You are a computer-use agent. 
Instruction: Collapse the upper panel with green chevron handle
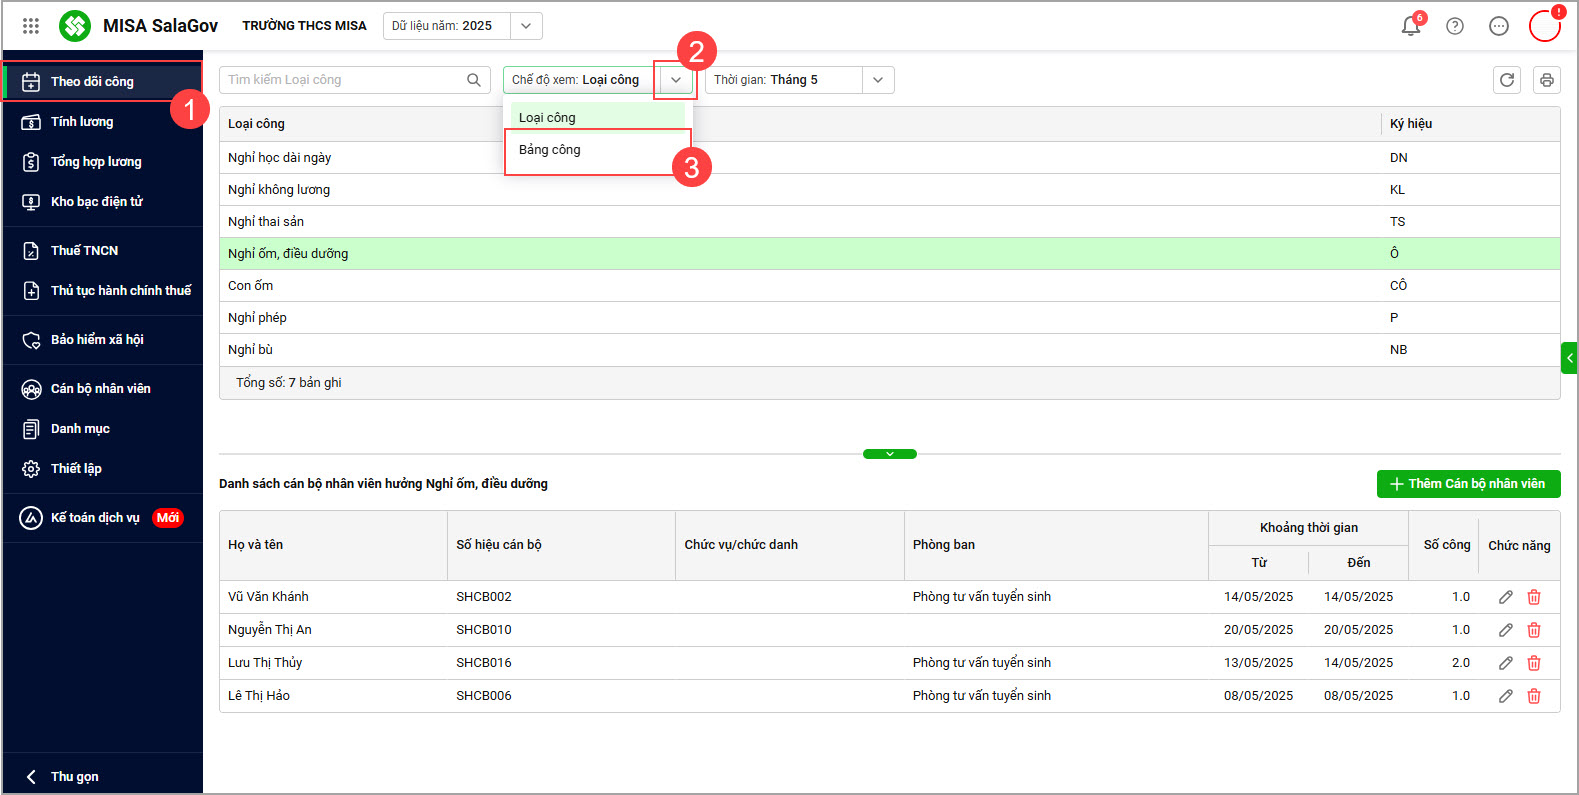pos(889,454)
